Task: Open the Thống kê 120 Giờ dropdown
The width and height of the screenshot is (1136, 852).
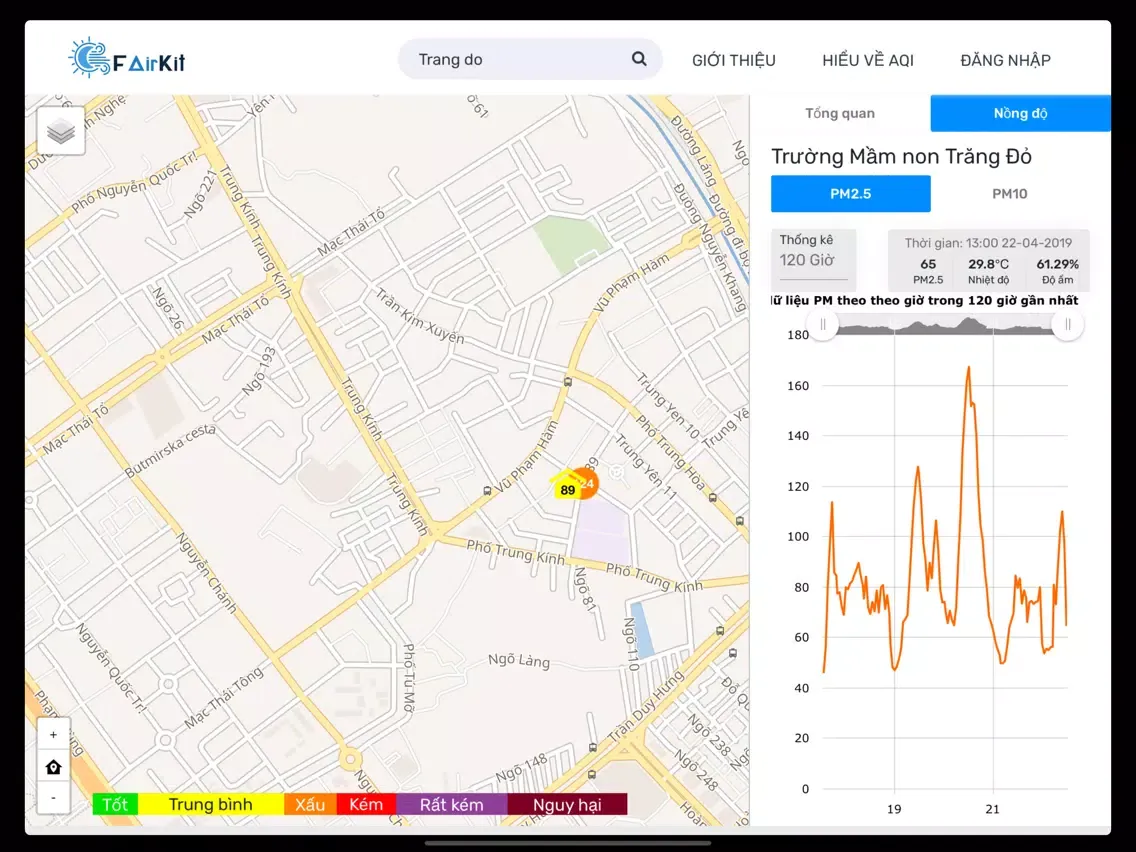Action: click(814, 259)
